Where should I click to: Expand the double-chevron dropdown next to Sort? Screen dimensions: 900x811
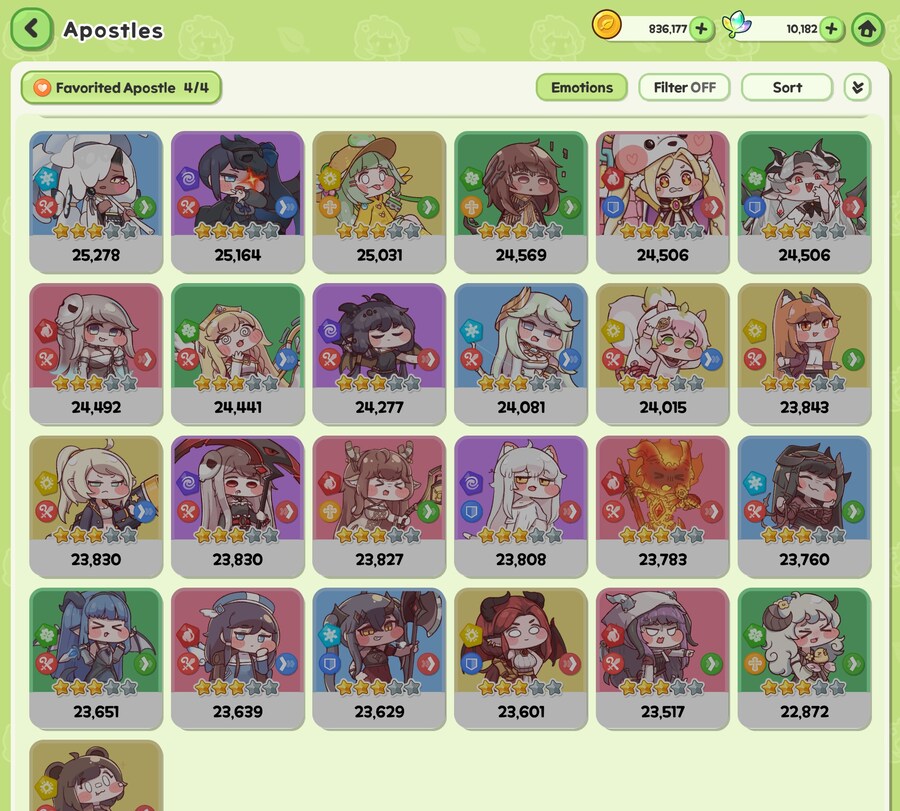click(858, 87)
